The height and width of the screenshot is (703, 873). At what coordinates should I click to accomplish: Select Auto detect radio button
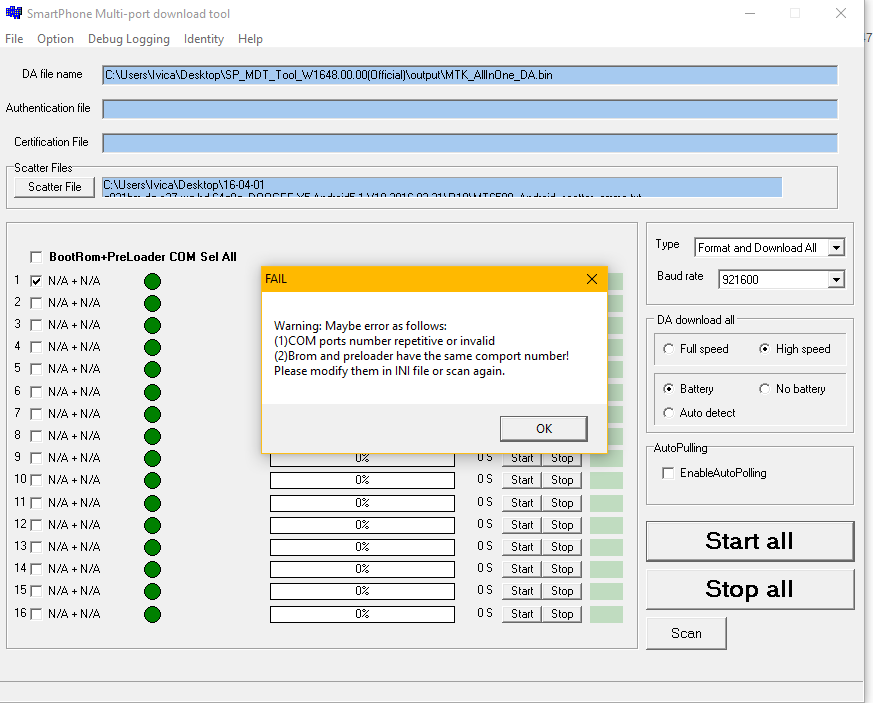[x=668, y=412]
